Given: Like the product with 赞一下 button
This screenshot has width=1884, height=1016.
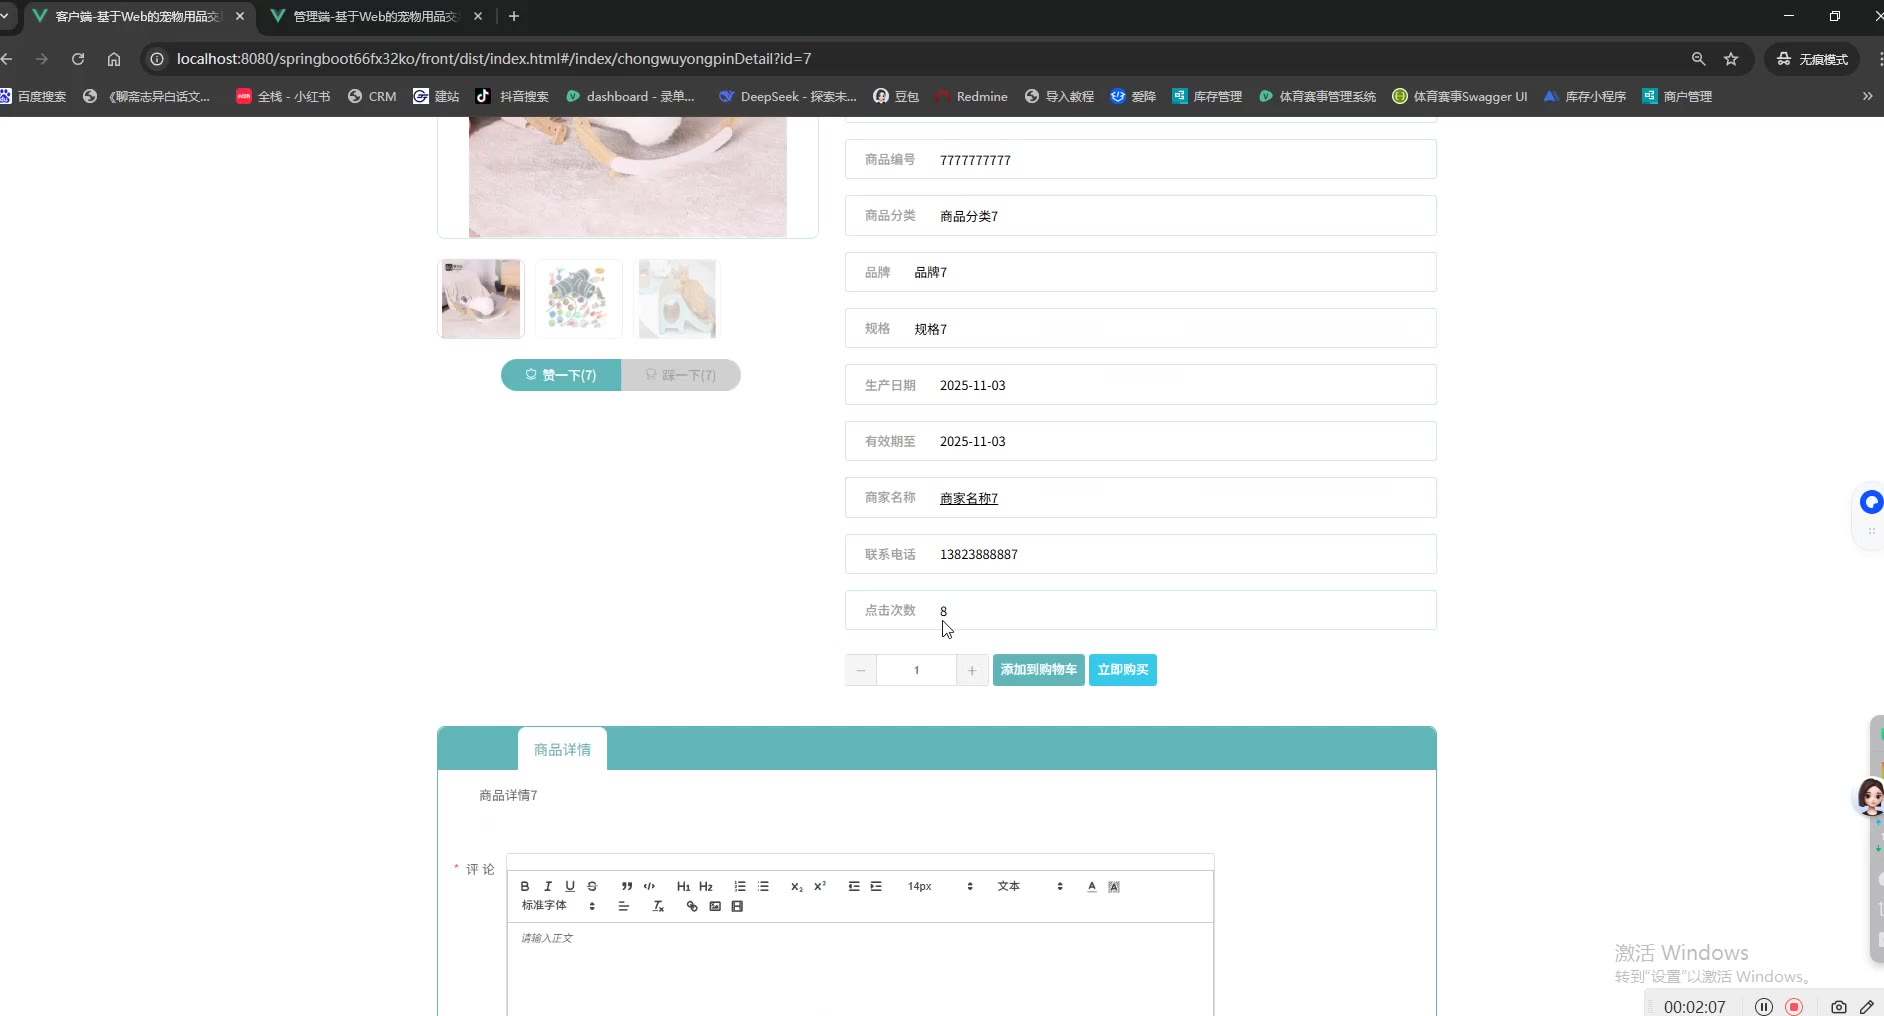Looking at the screenshot, I should [x=561, y=375].
